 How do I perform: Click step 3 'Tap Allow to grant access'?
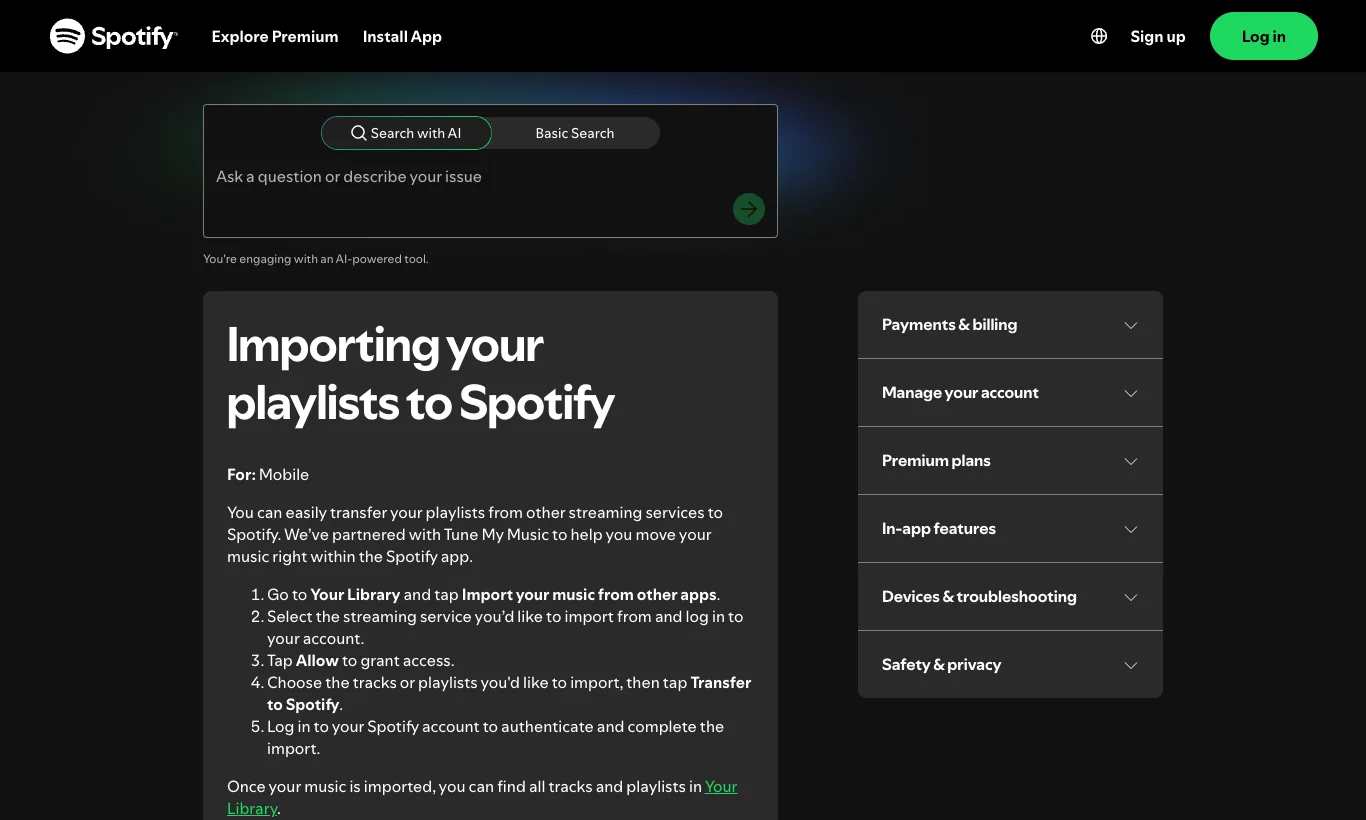coord(360,660)
